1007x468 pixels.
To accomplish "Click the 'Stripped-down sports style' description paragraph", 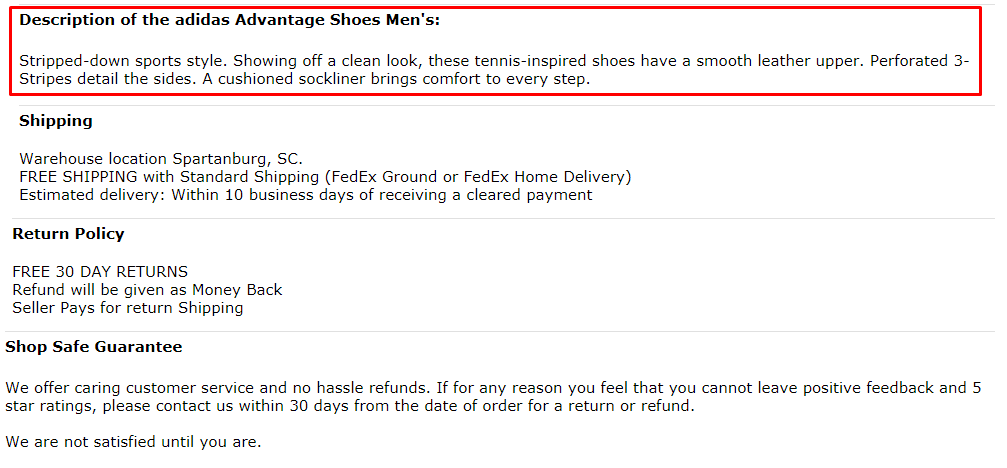I will (x=494, y=71).
